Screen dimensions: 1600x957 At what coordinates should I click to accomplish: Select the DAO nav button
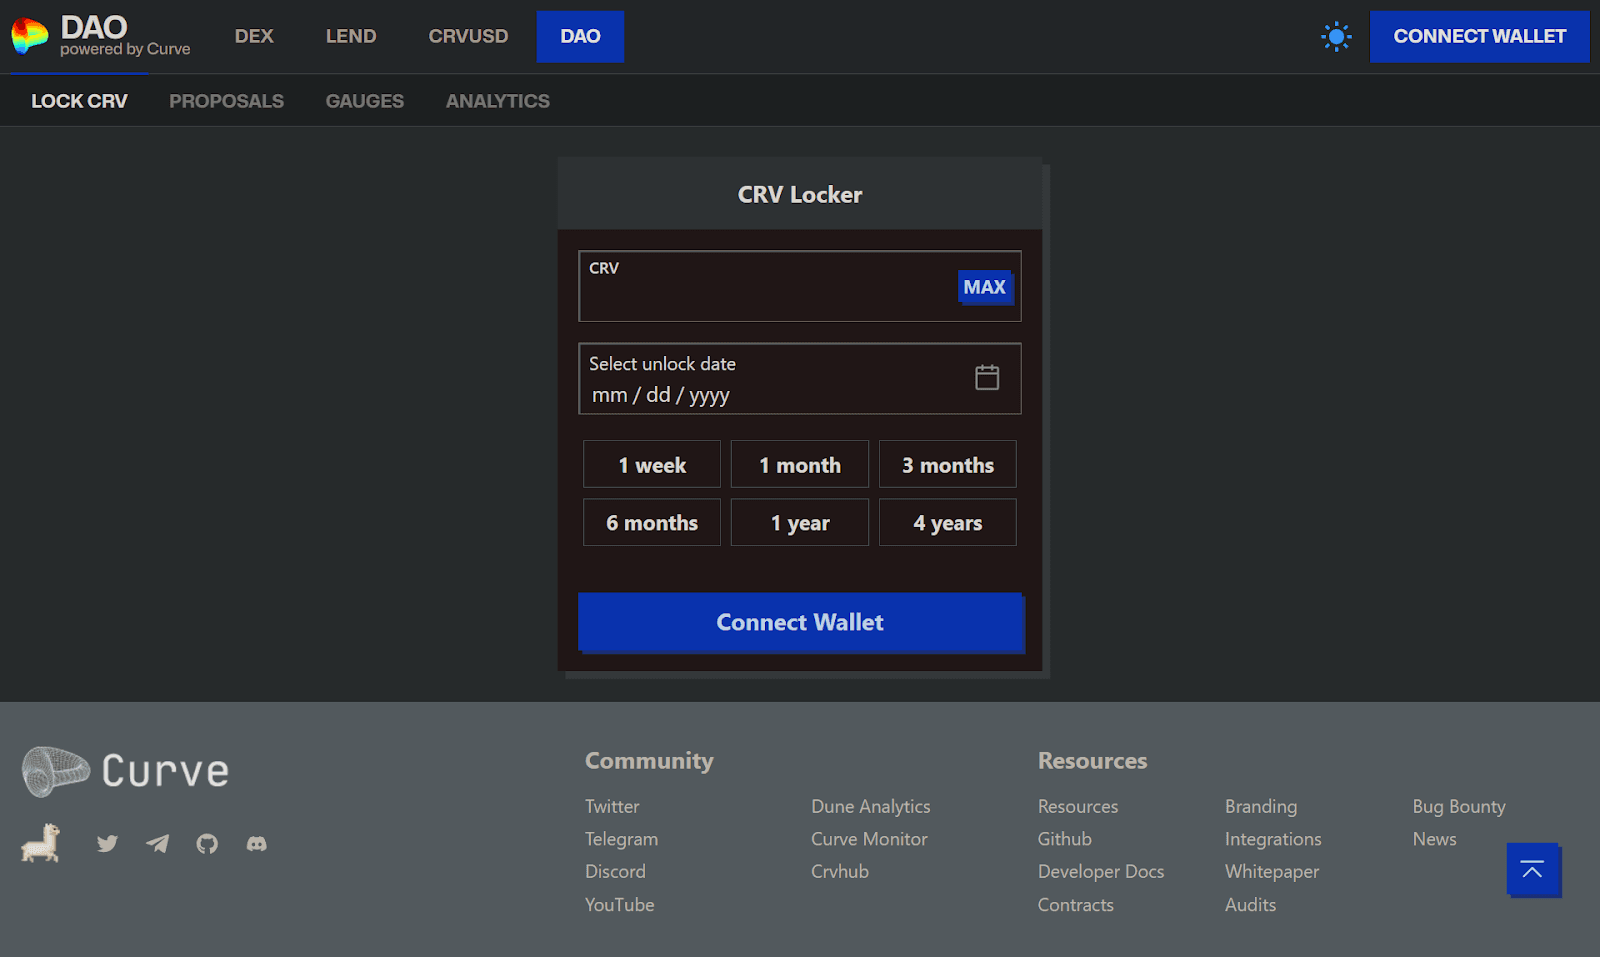point(580,37)
